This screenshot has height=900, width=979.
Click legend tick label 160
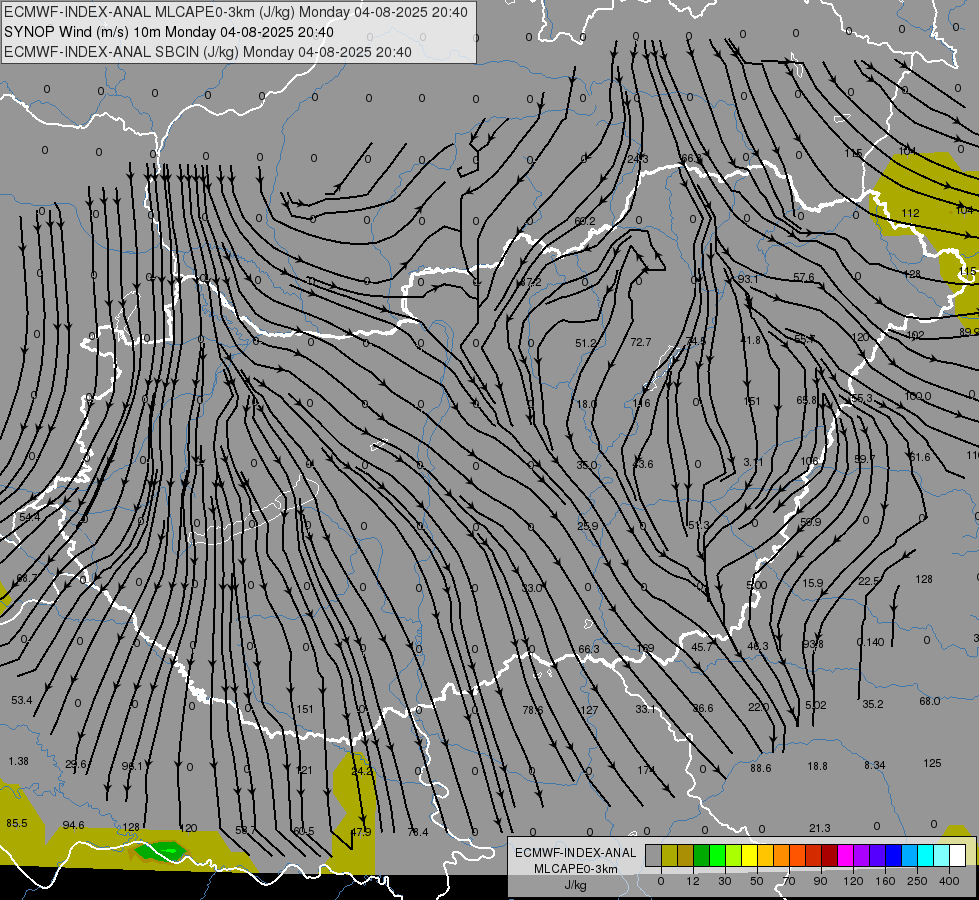click(885, 881)
